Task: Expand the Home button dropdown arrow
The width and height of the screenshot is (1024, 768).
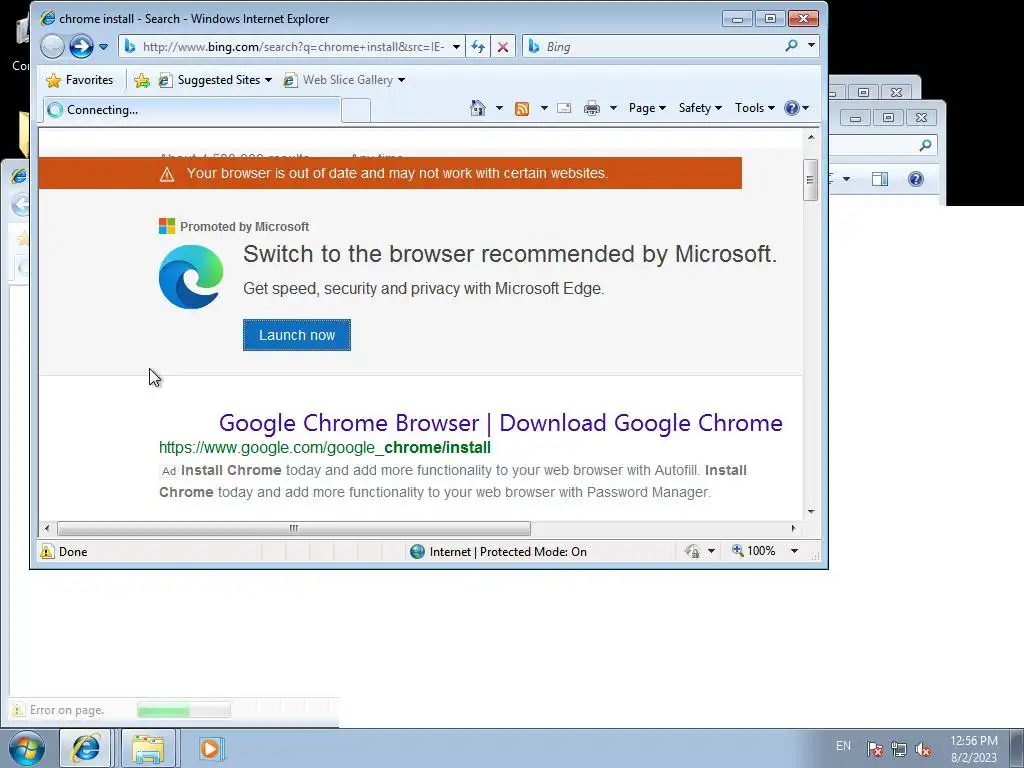Action: point(500,108)
